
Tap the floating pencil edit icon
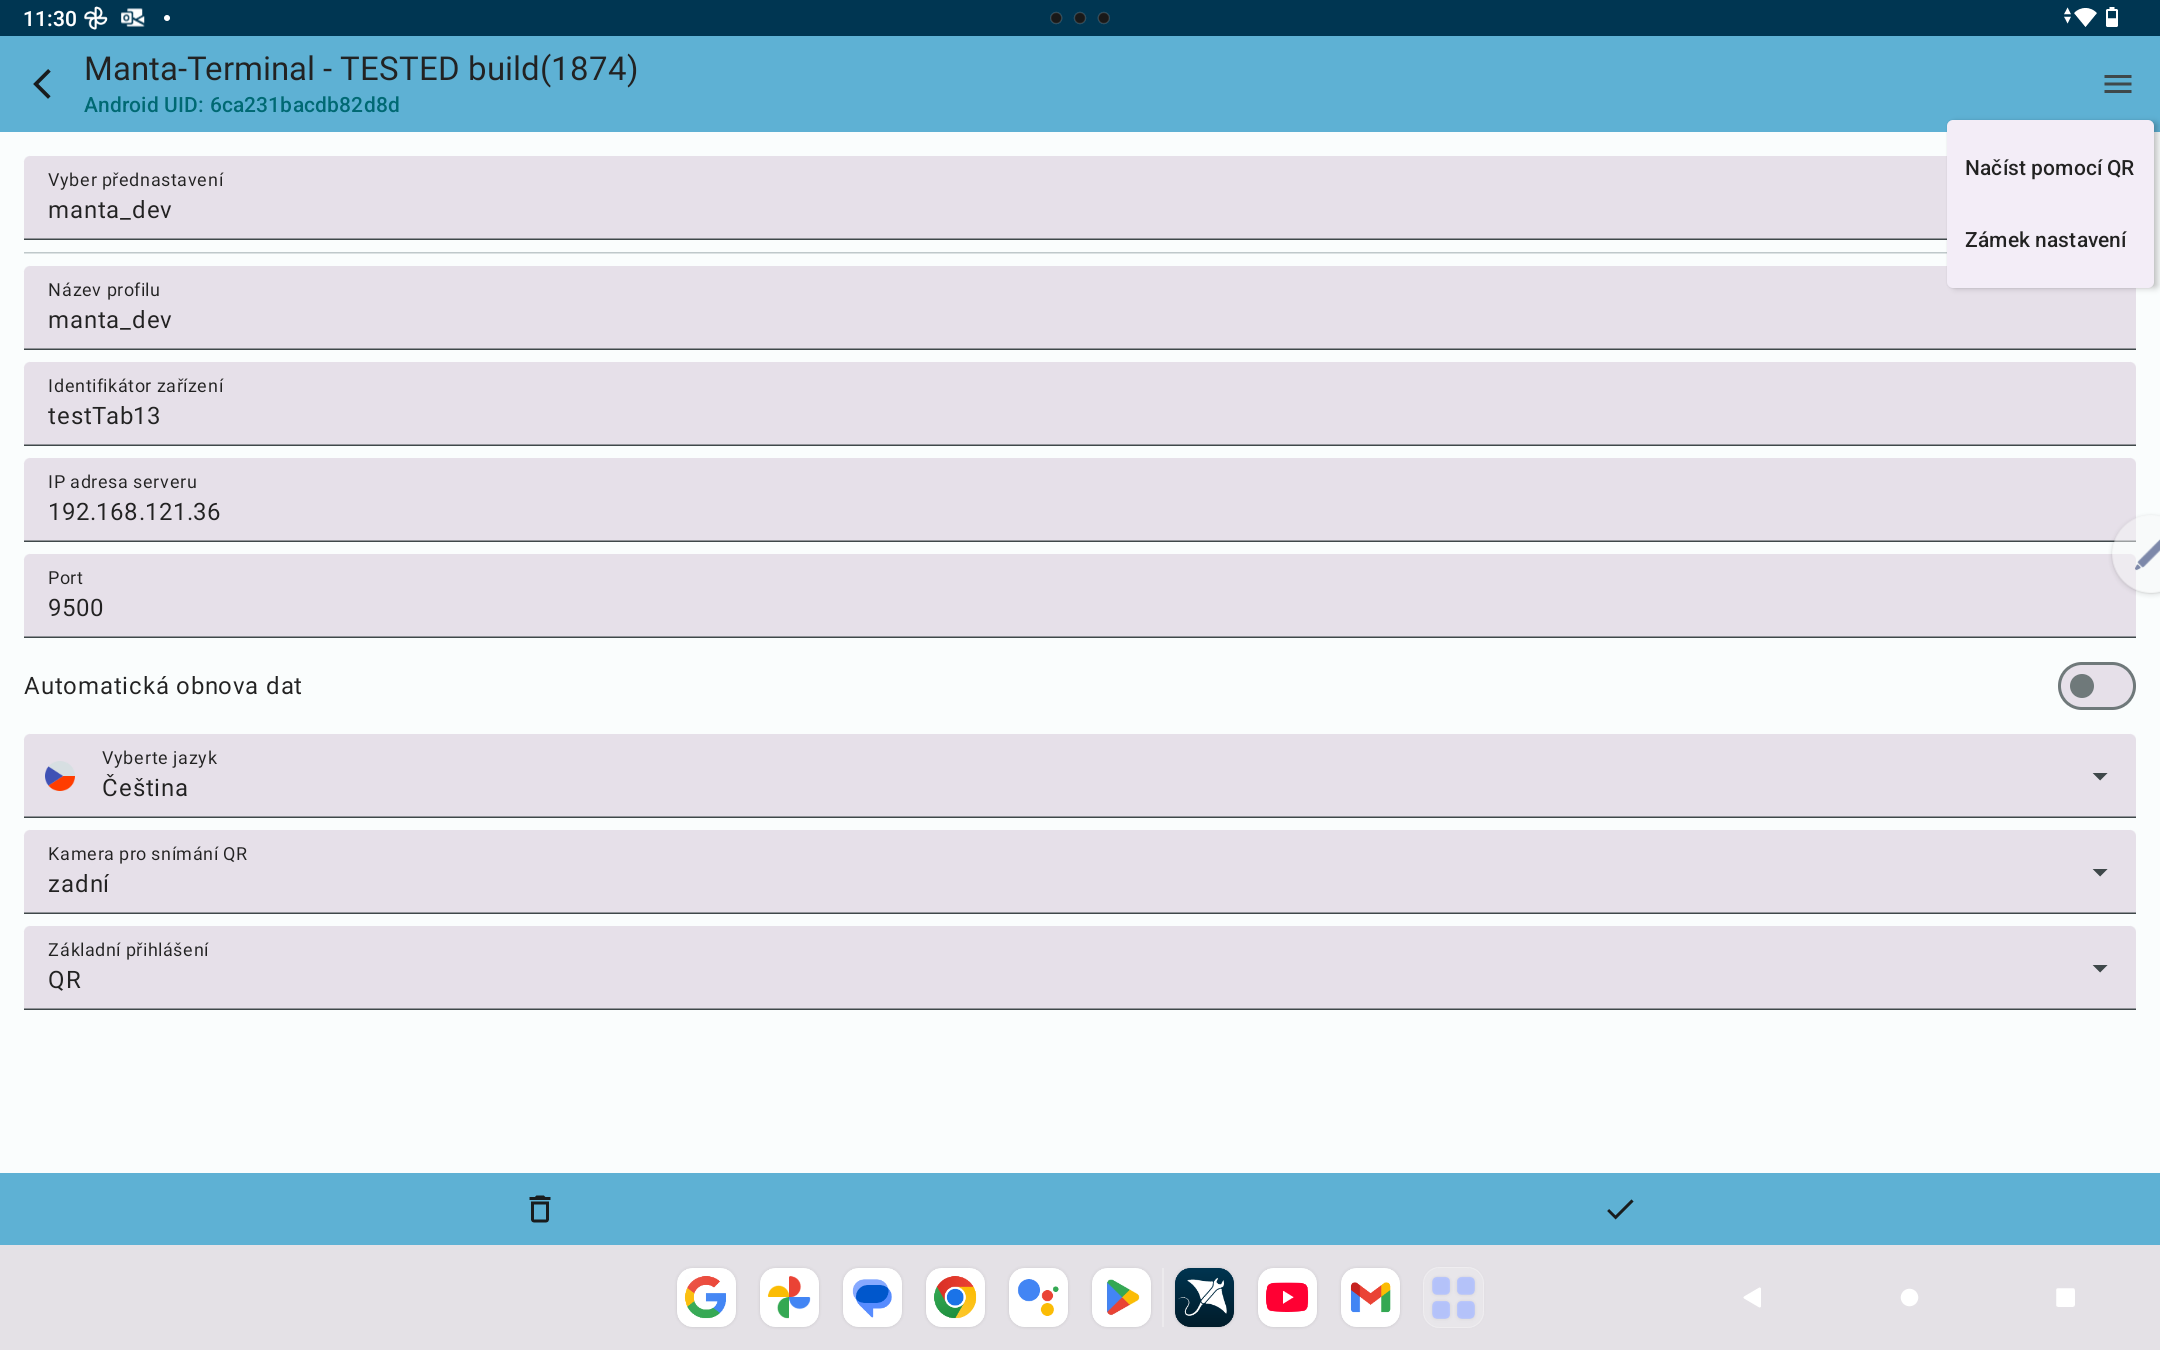click(x=2144, y=555)
